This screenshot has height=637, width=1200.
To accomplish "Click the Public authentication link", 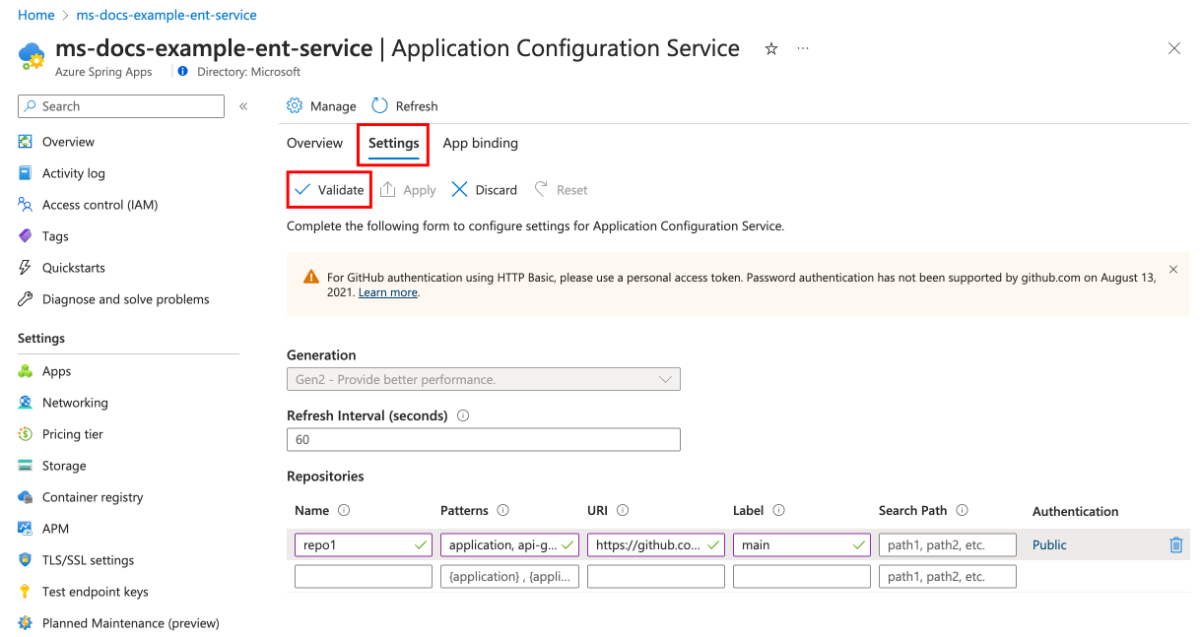I will coord(1049,545).
